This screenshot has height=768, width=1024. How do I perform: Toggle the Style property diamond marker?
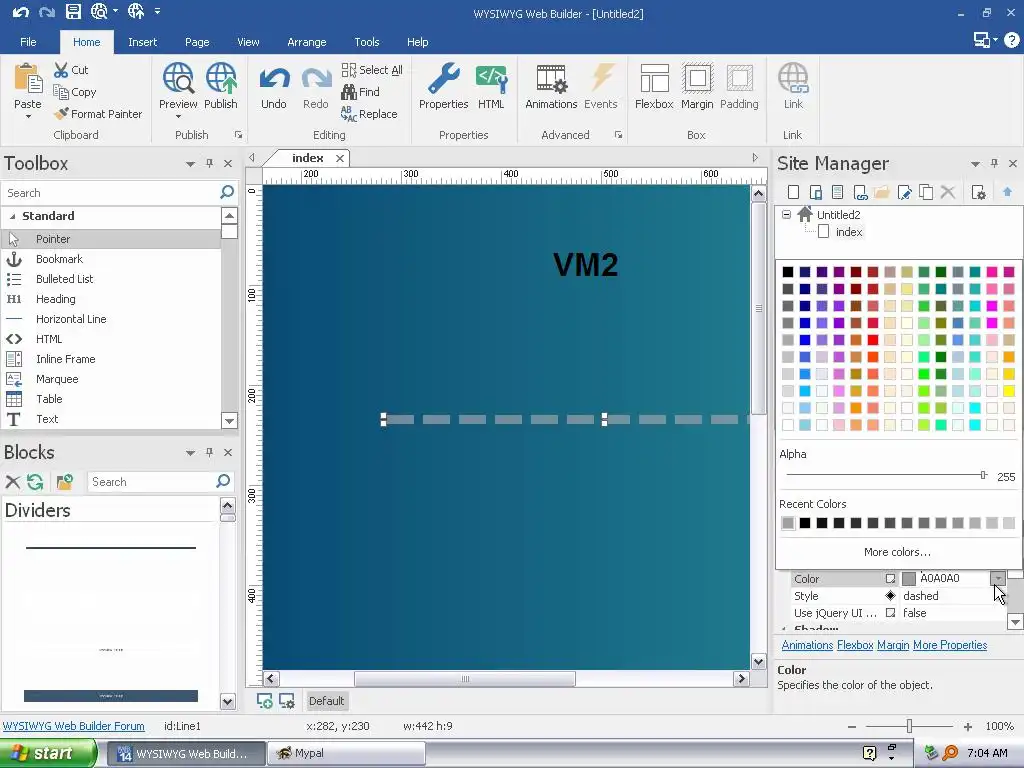tap(890, 596)
